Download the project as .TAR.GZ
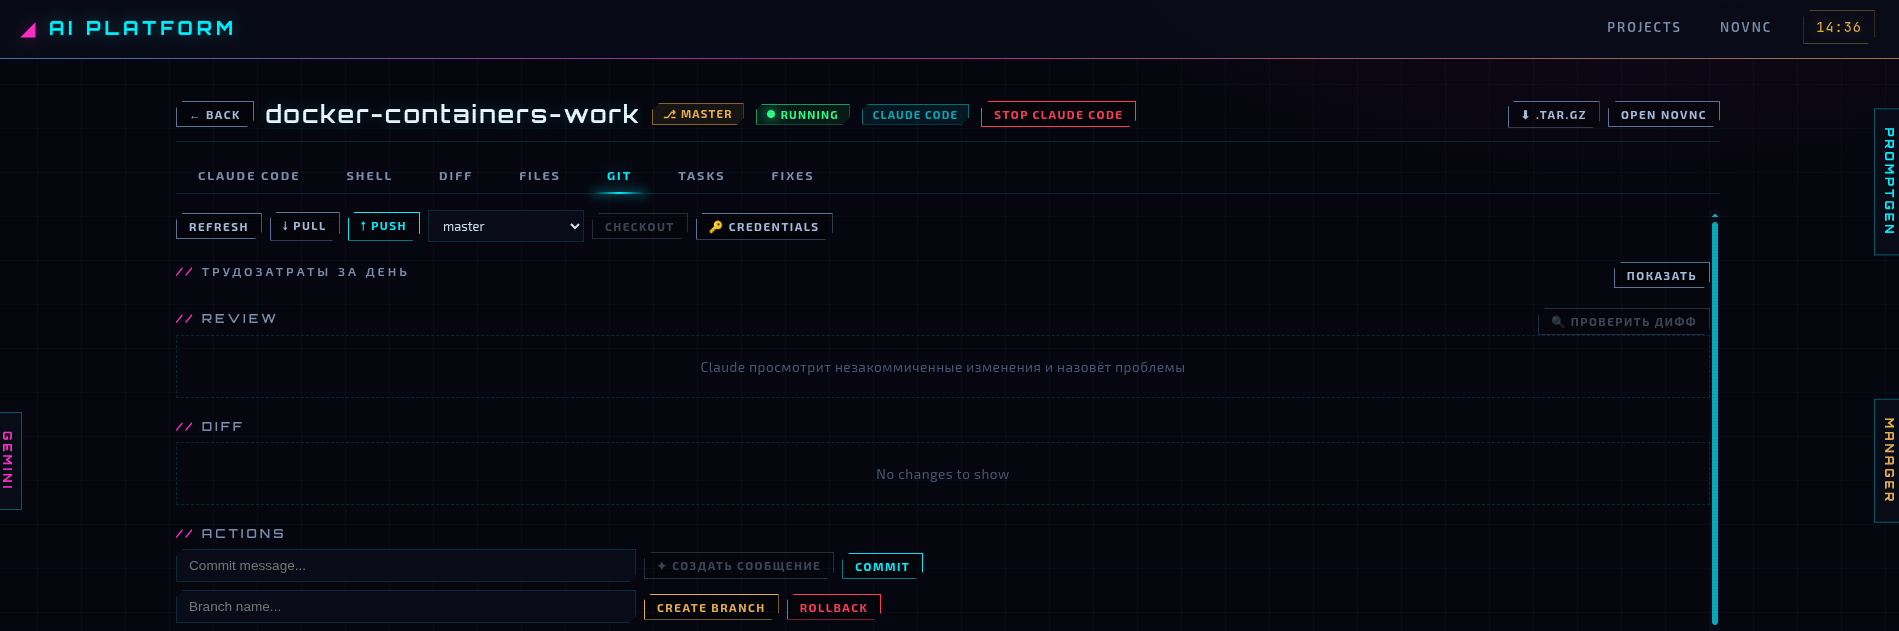 [1554, 115]
